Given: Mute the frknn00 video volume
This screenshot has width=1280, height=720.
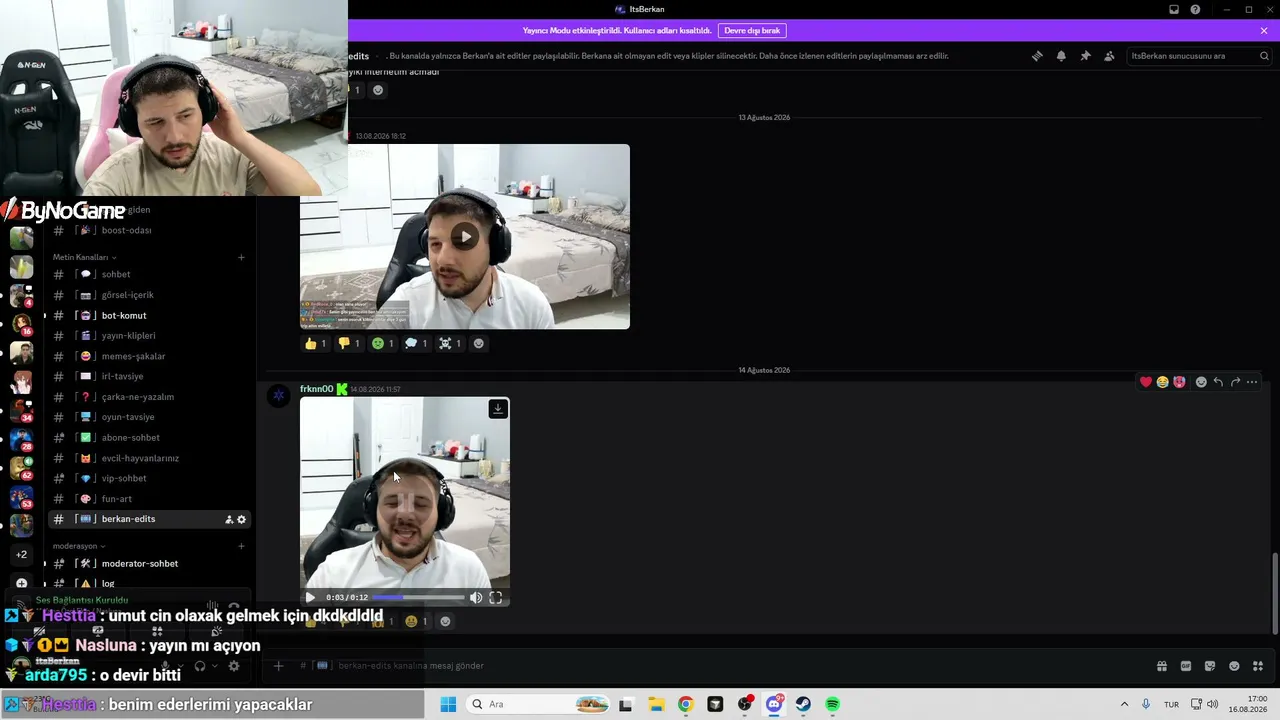Looking at the screenshot, I should click(x=476, y=597).
